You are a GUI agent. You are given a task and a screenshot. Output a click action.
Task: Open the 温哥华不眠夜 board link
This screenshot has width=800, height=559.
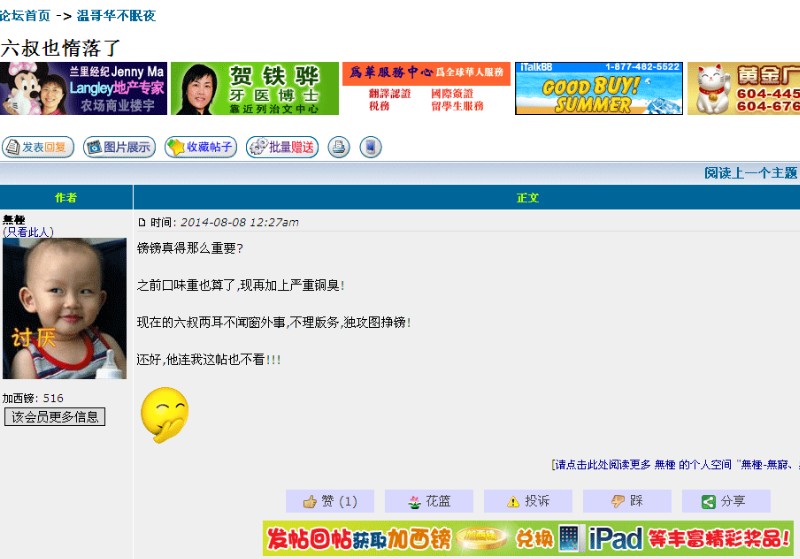[116, 16]
